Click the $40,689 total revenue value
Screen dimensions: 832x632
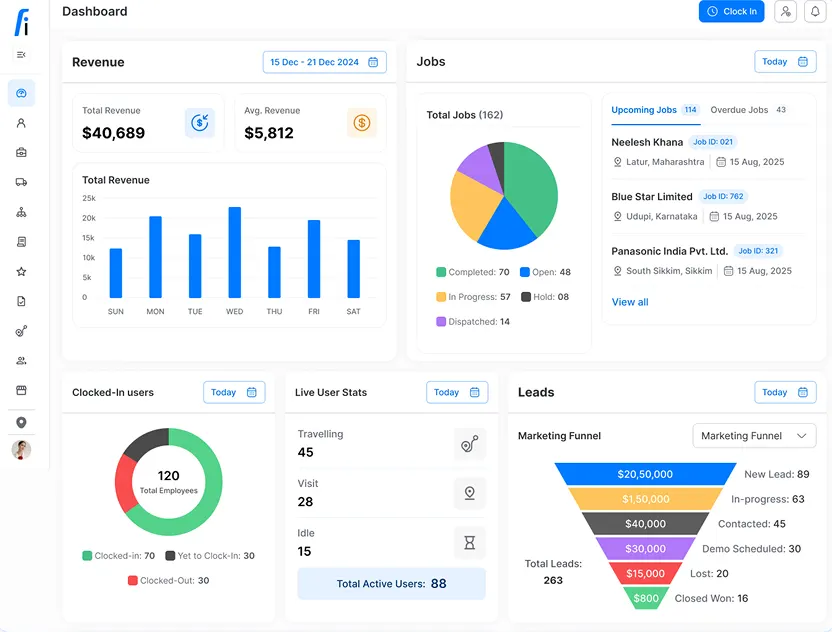[x=114, y=133]
